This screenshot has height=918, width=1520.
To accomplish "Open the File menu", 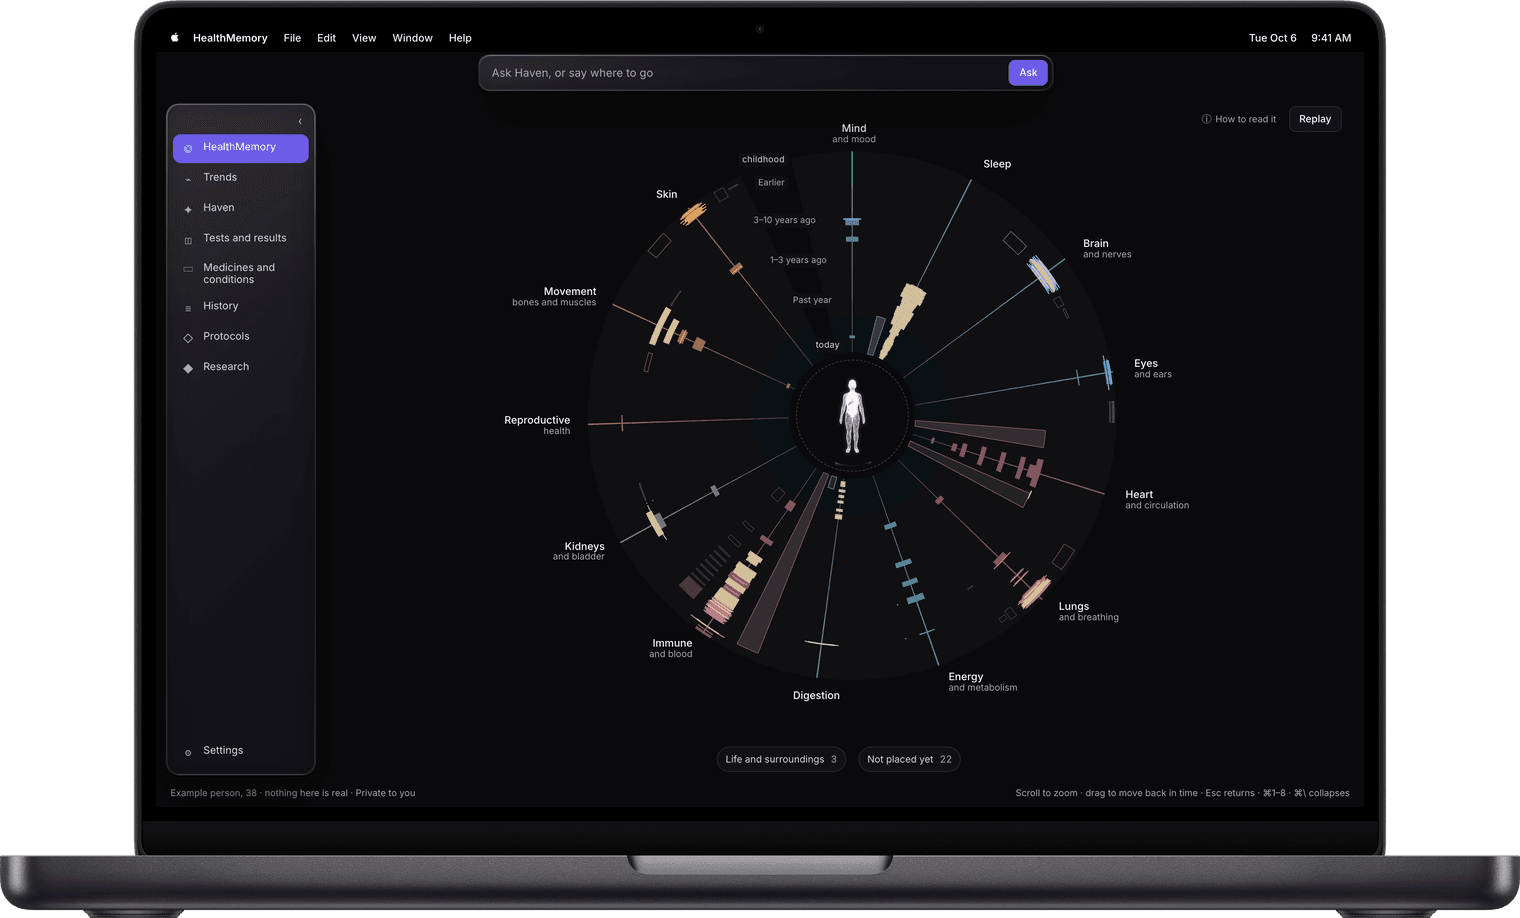I will click(x=292, y=38).
